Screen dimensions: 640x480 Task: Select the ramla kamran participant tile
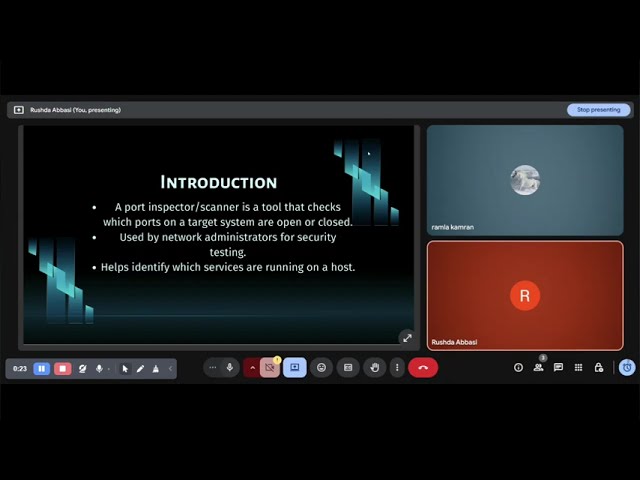tap(525, 180)
